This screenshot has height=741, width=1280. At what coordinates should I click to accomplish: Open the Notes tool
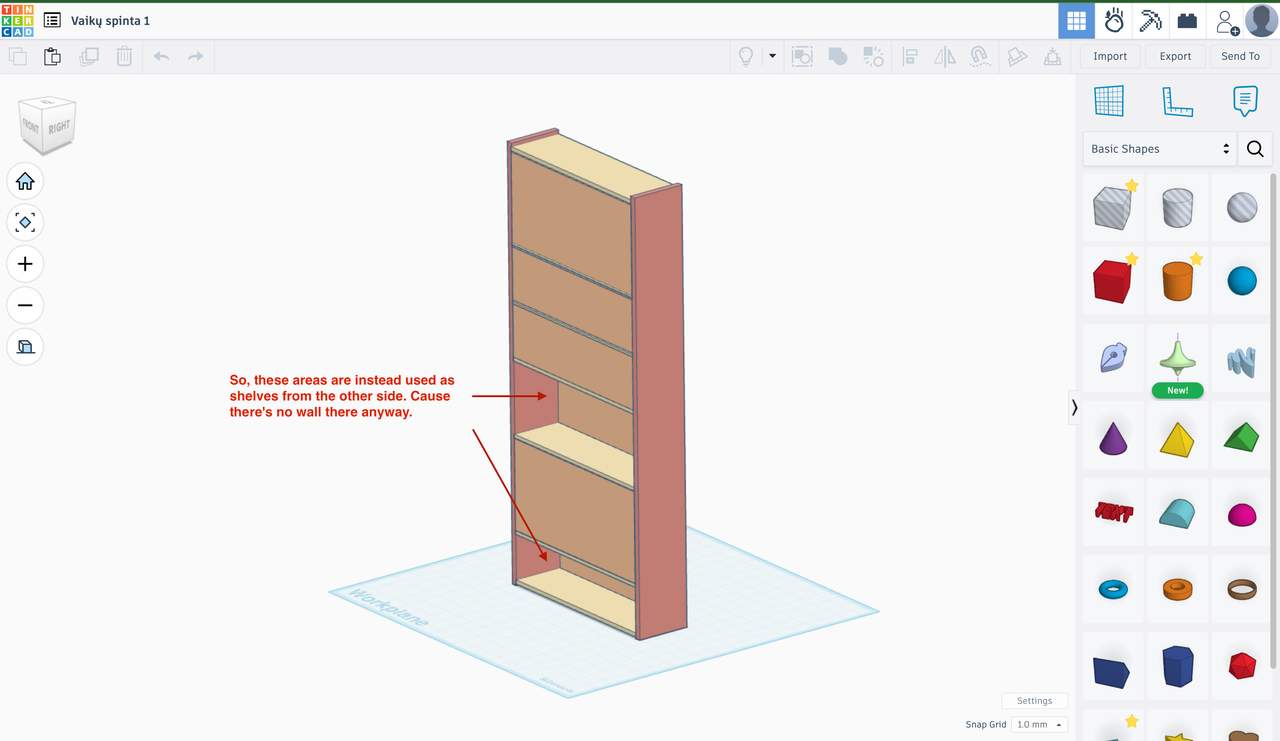click(1245, 101)
